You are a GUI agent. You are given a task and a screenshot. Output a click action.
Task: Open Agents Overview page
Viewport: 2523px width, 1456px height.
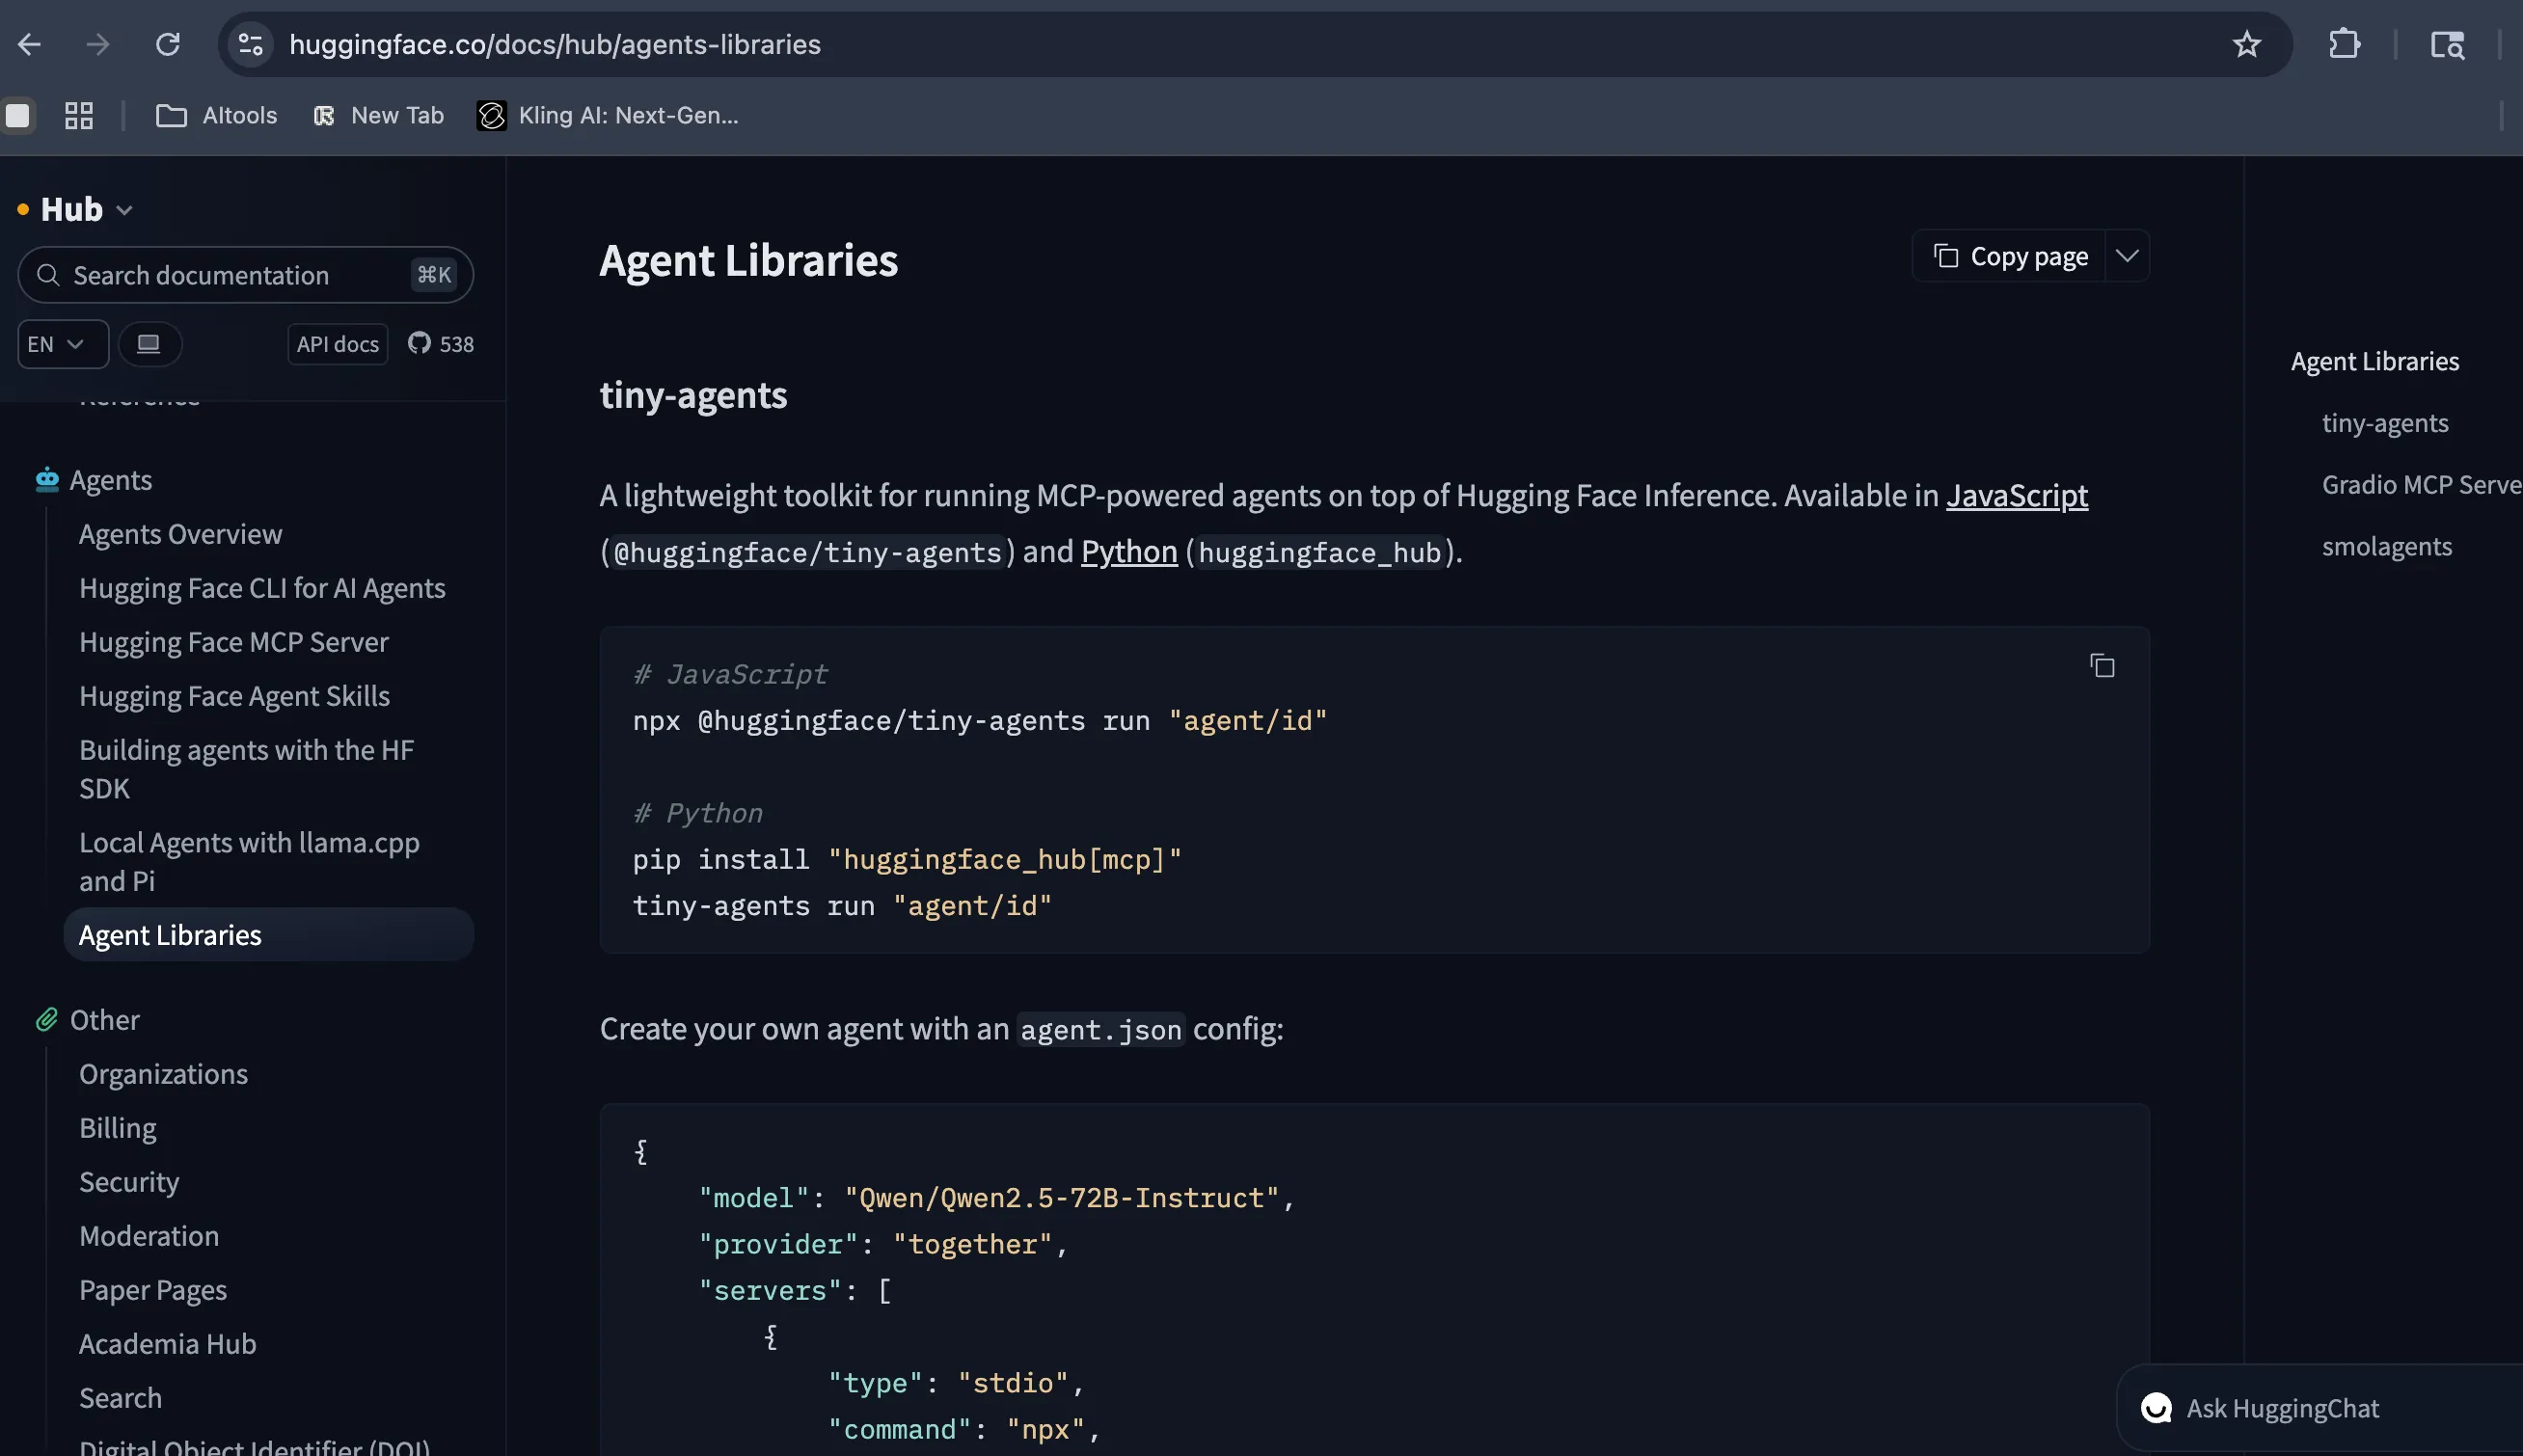click(x=180, y=534)
